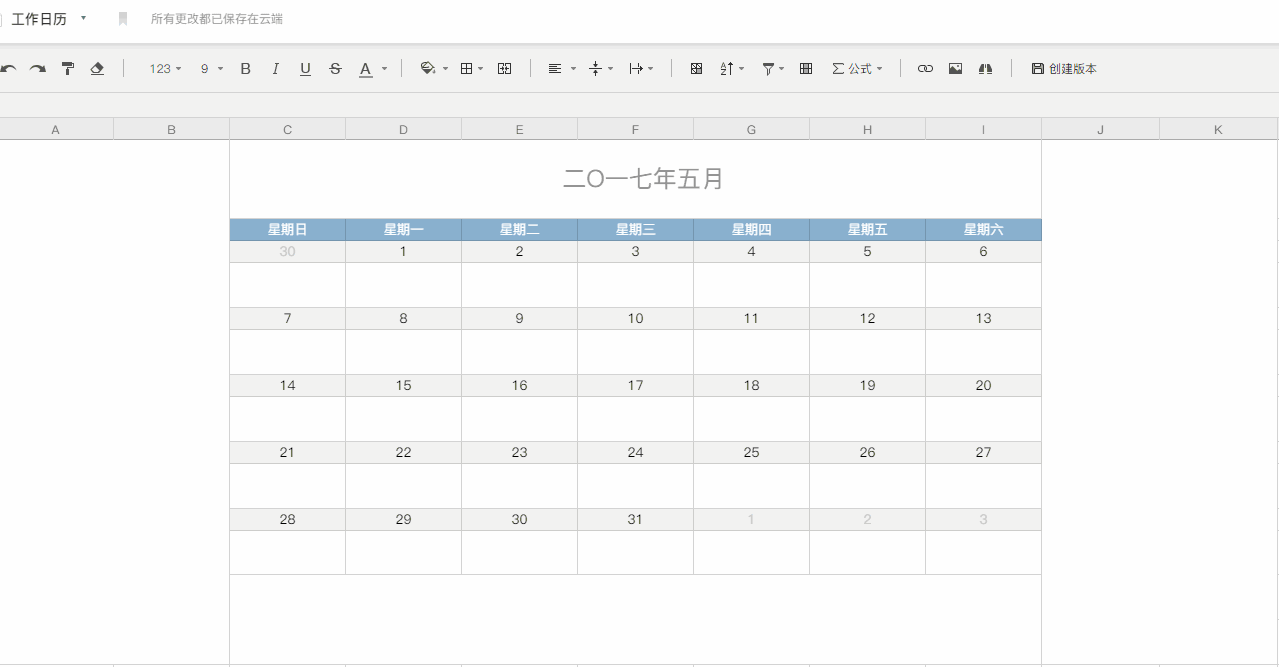Viewport: 1279px width, 667px height.
Task: Toggle italic formatting
Action: click(276, 69)
